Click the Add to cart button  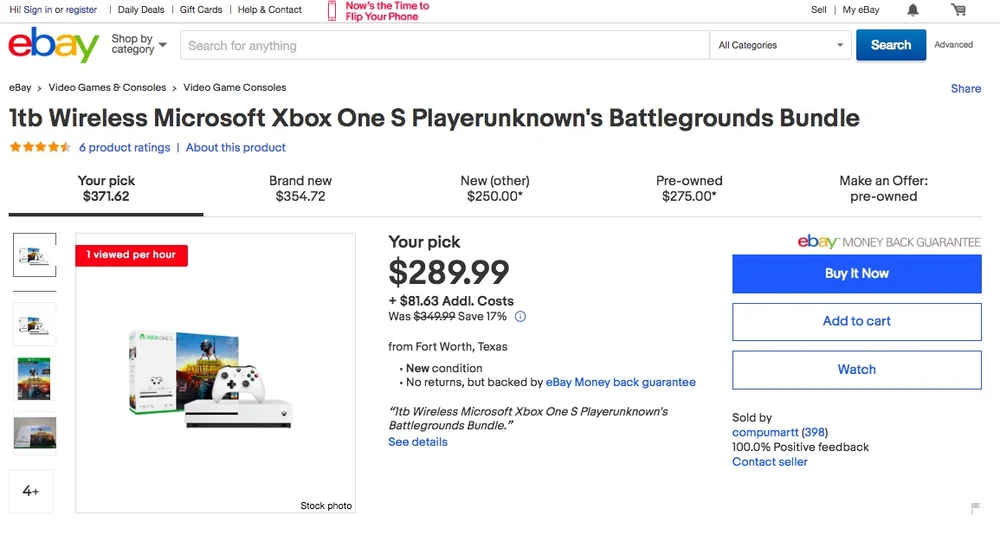click(856, 322)
